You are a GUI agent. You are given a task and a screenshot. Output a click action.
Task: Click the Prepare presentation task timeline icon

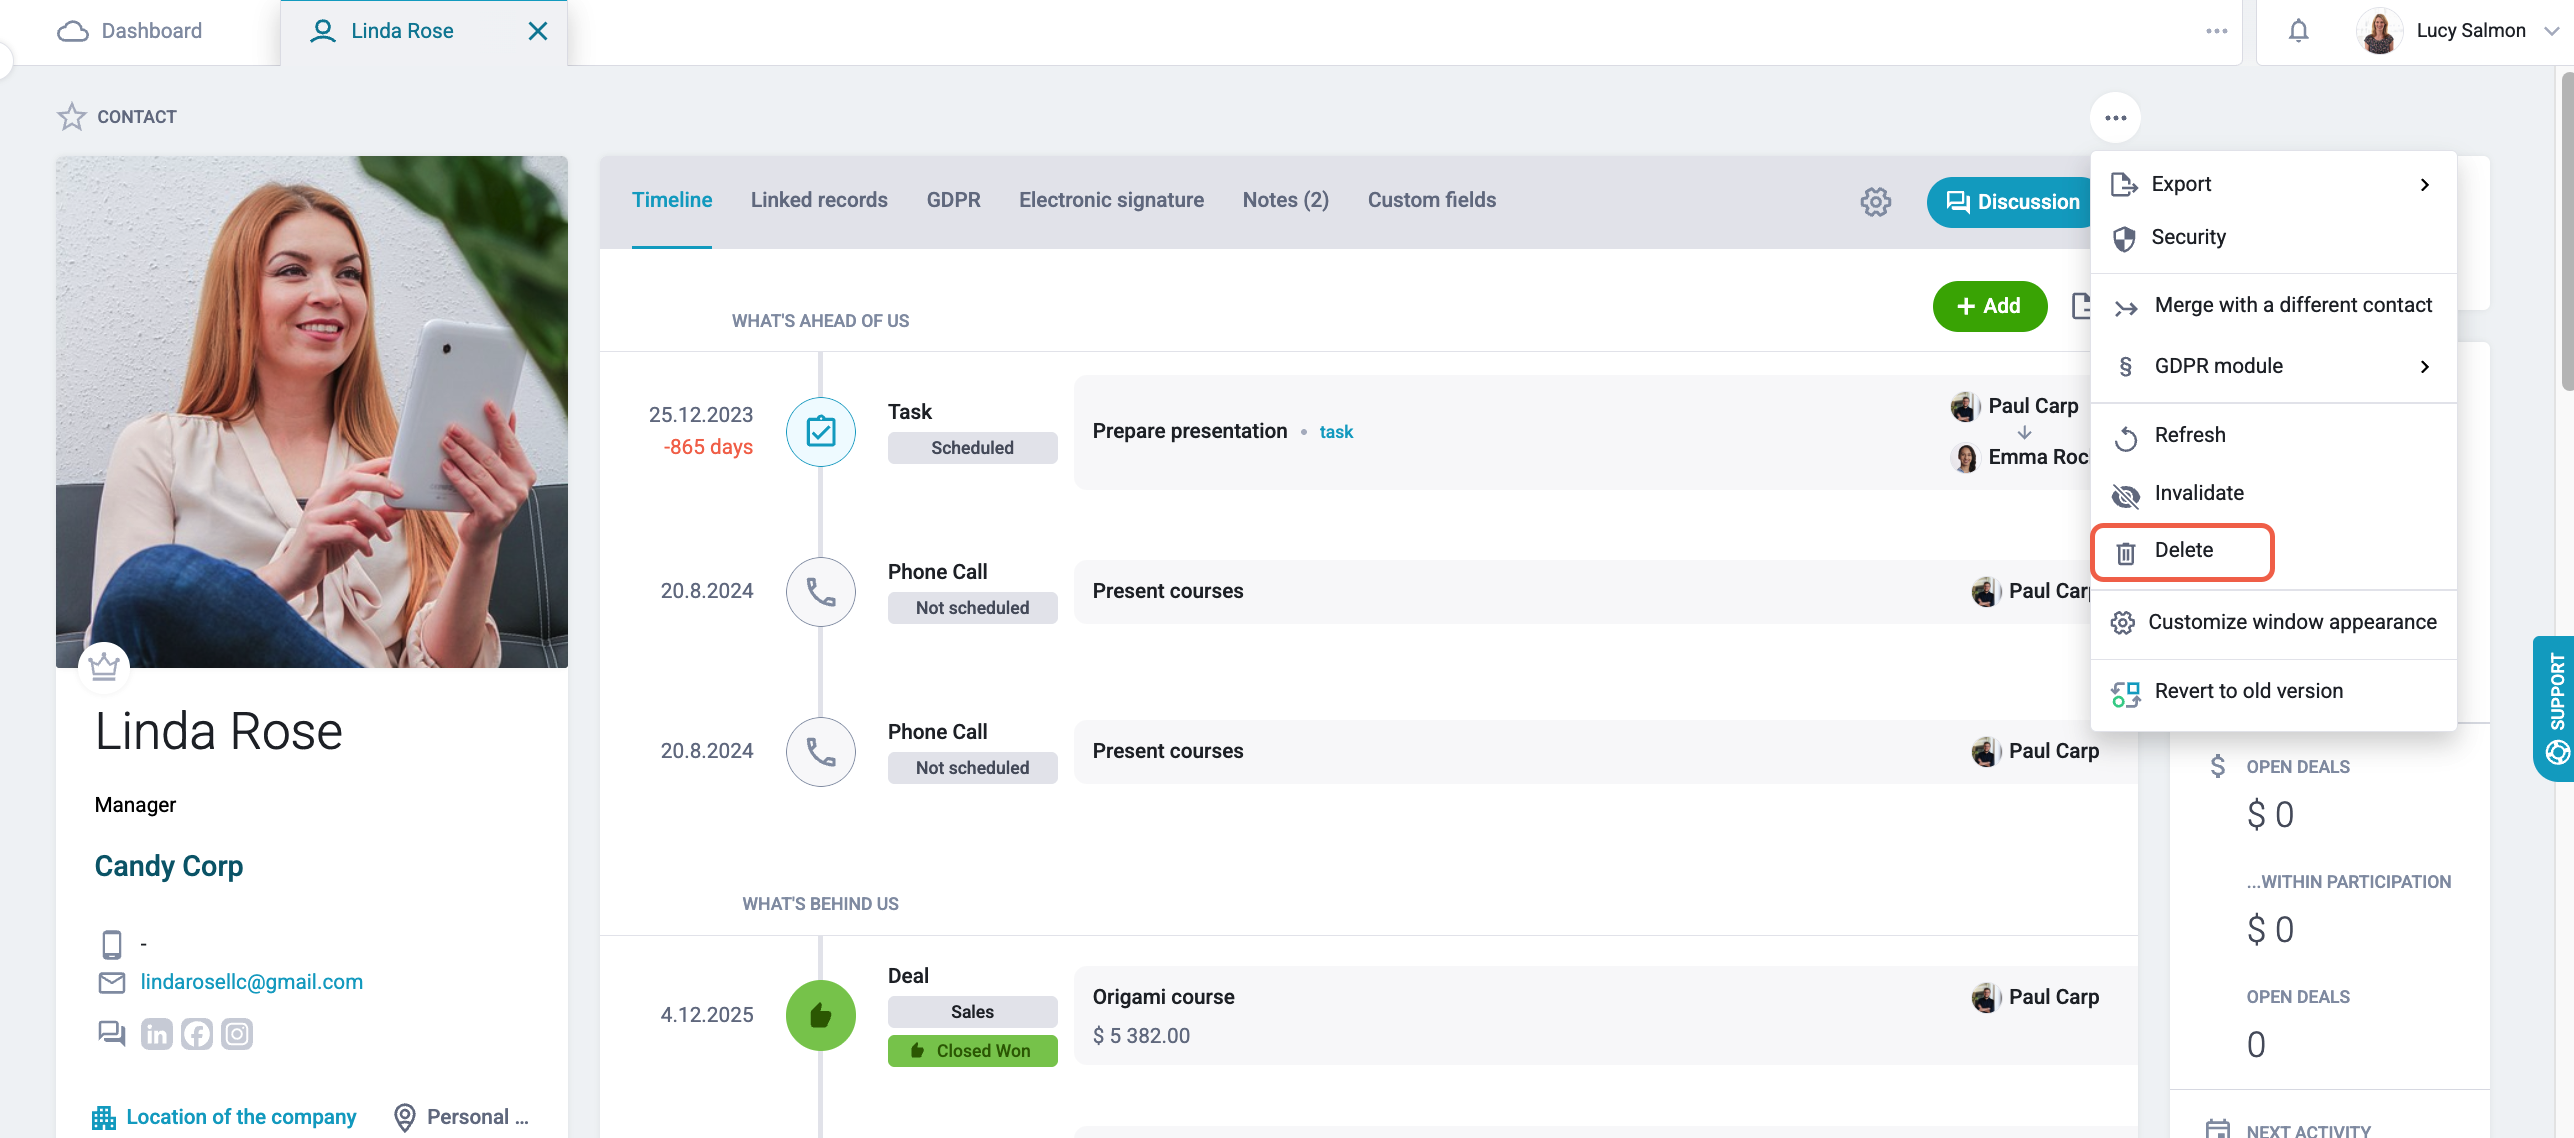[821, 432]
